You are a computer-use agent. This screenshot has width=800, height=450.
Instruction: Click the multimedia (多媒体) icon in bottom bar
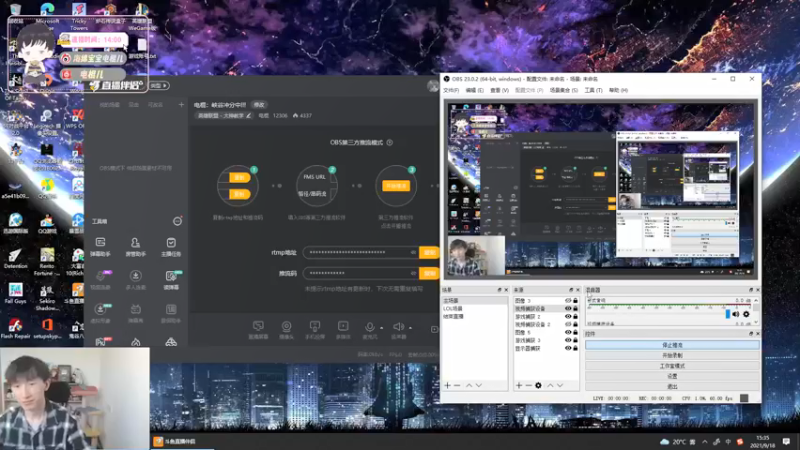pyautogui.click(x=343, y=329)
